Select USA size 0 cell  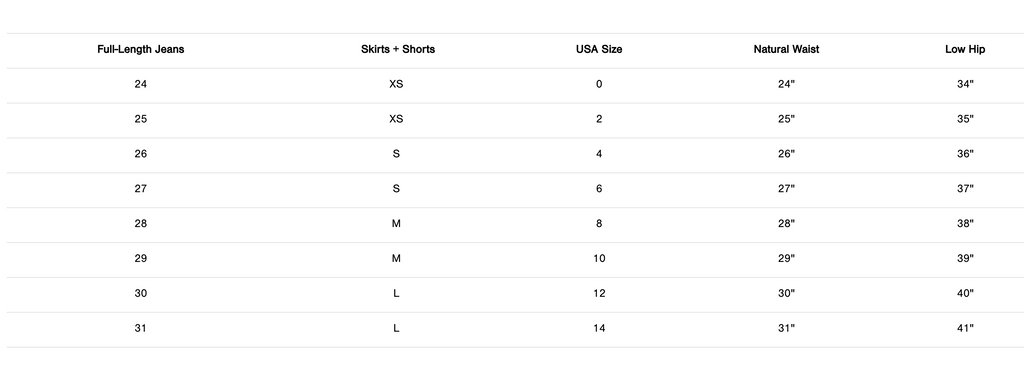[x=599, y=84]
